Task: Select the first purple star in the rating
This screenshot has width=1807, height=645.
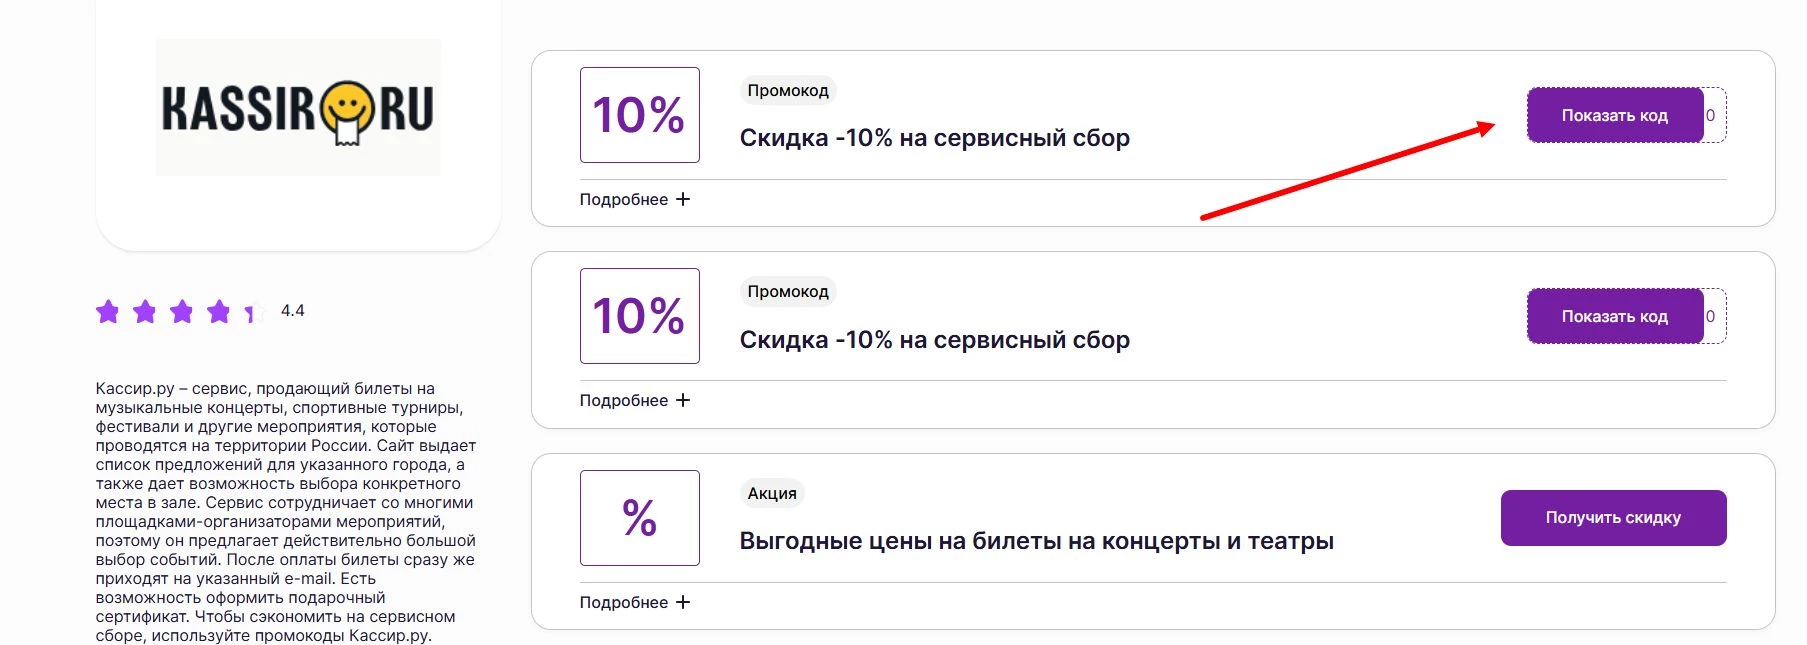Action: tap(108, 311)
